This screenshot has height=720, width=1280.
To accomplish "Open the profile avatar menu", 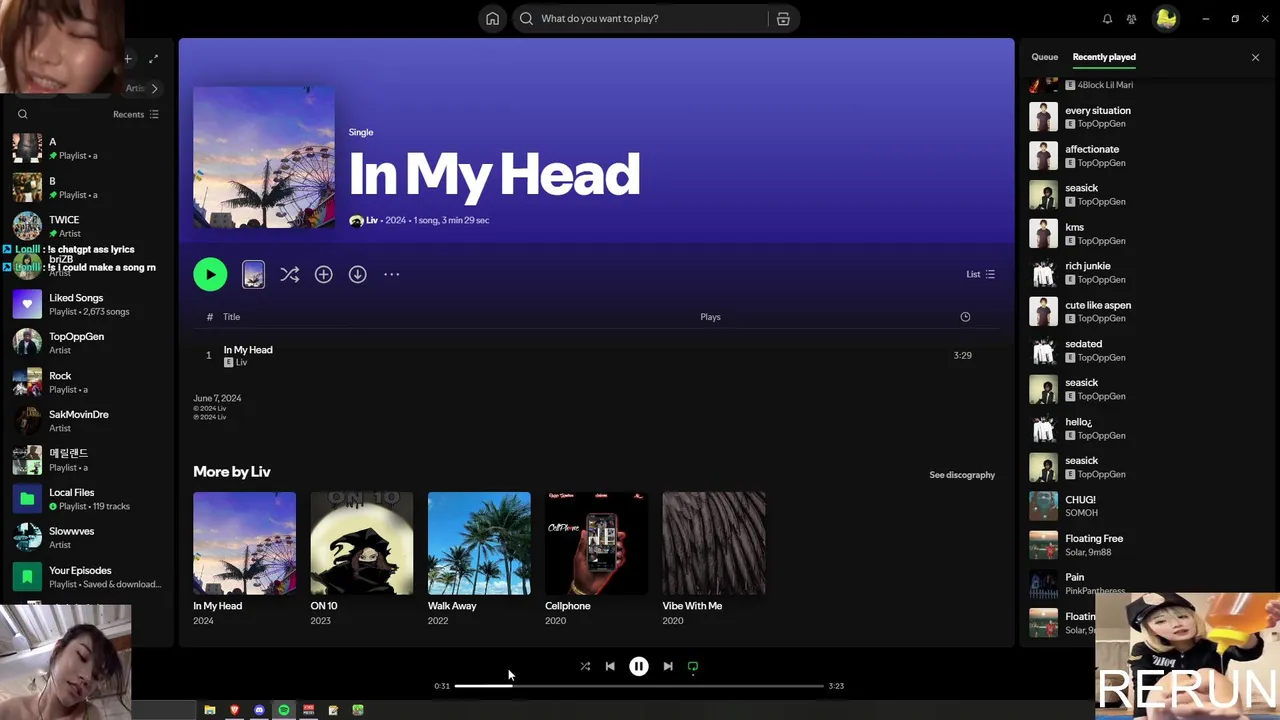I will [x=1166, y=18].
